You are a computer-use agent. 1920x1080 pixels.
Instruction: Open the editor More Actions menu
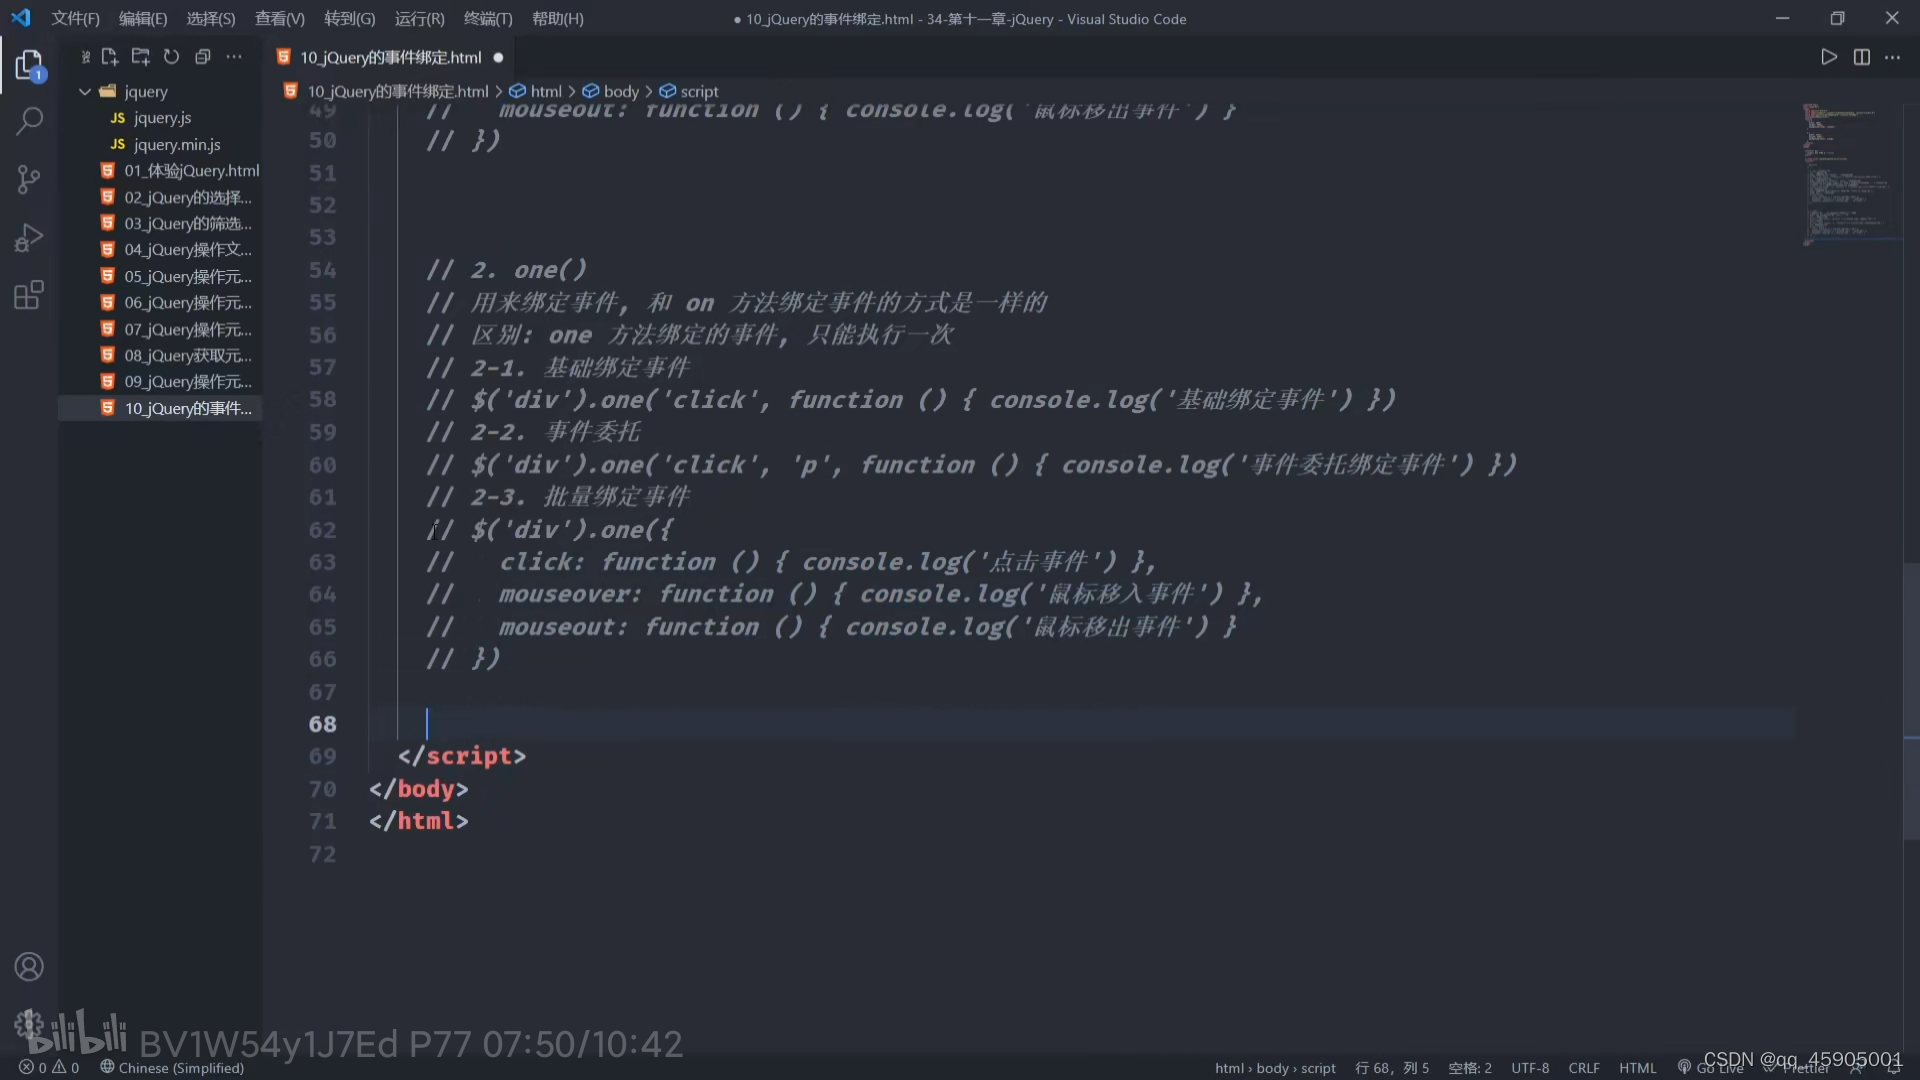coord(1893,57)
